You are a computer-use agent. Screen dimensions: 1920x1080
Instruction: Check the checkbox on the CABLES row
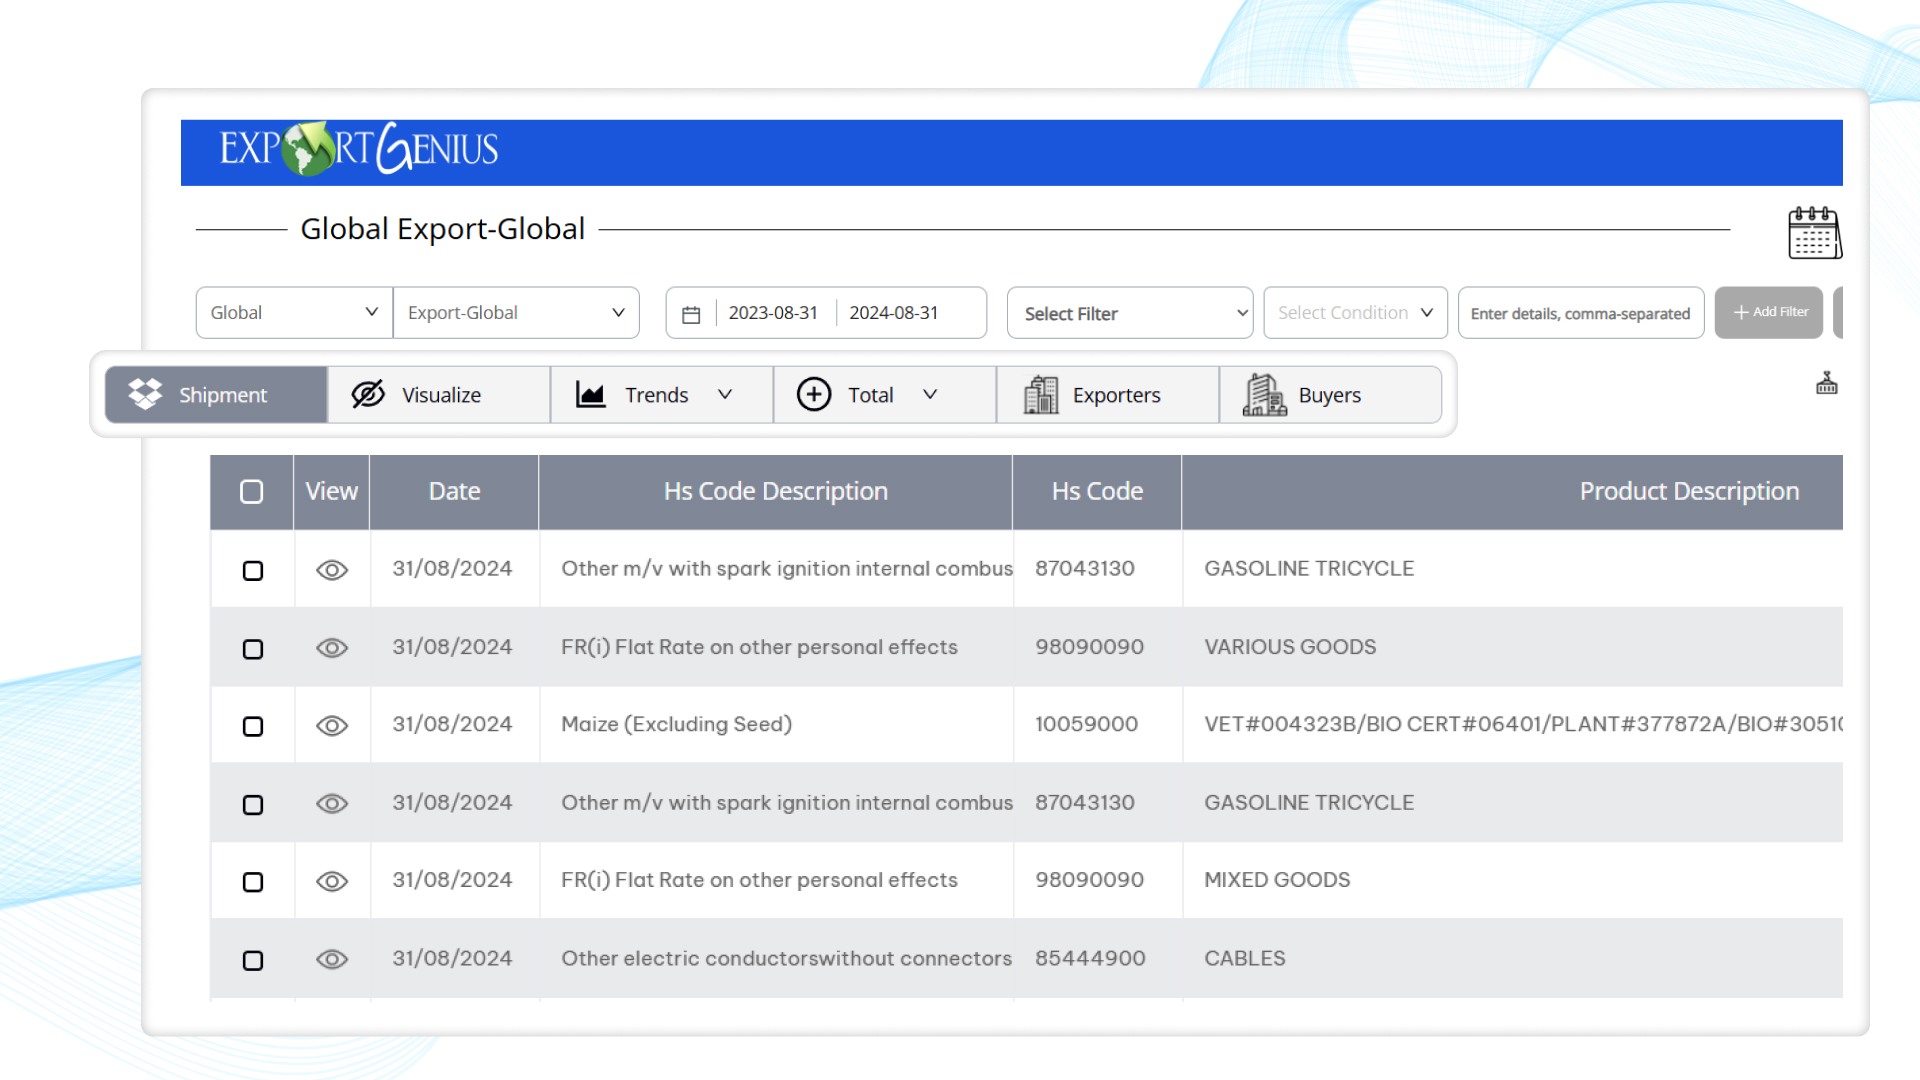(x=252, y=958)
